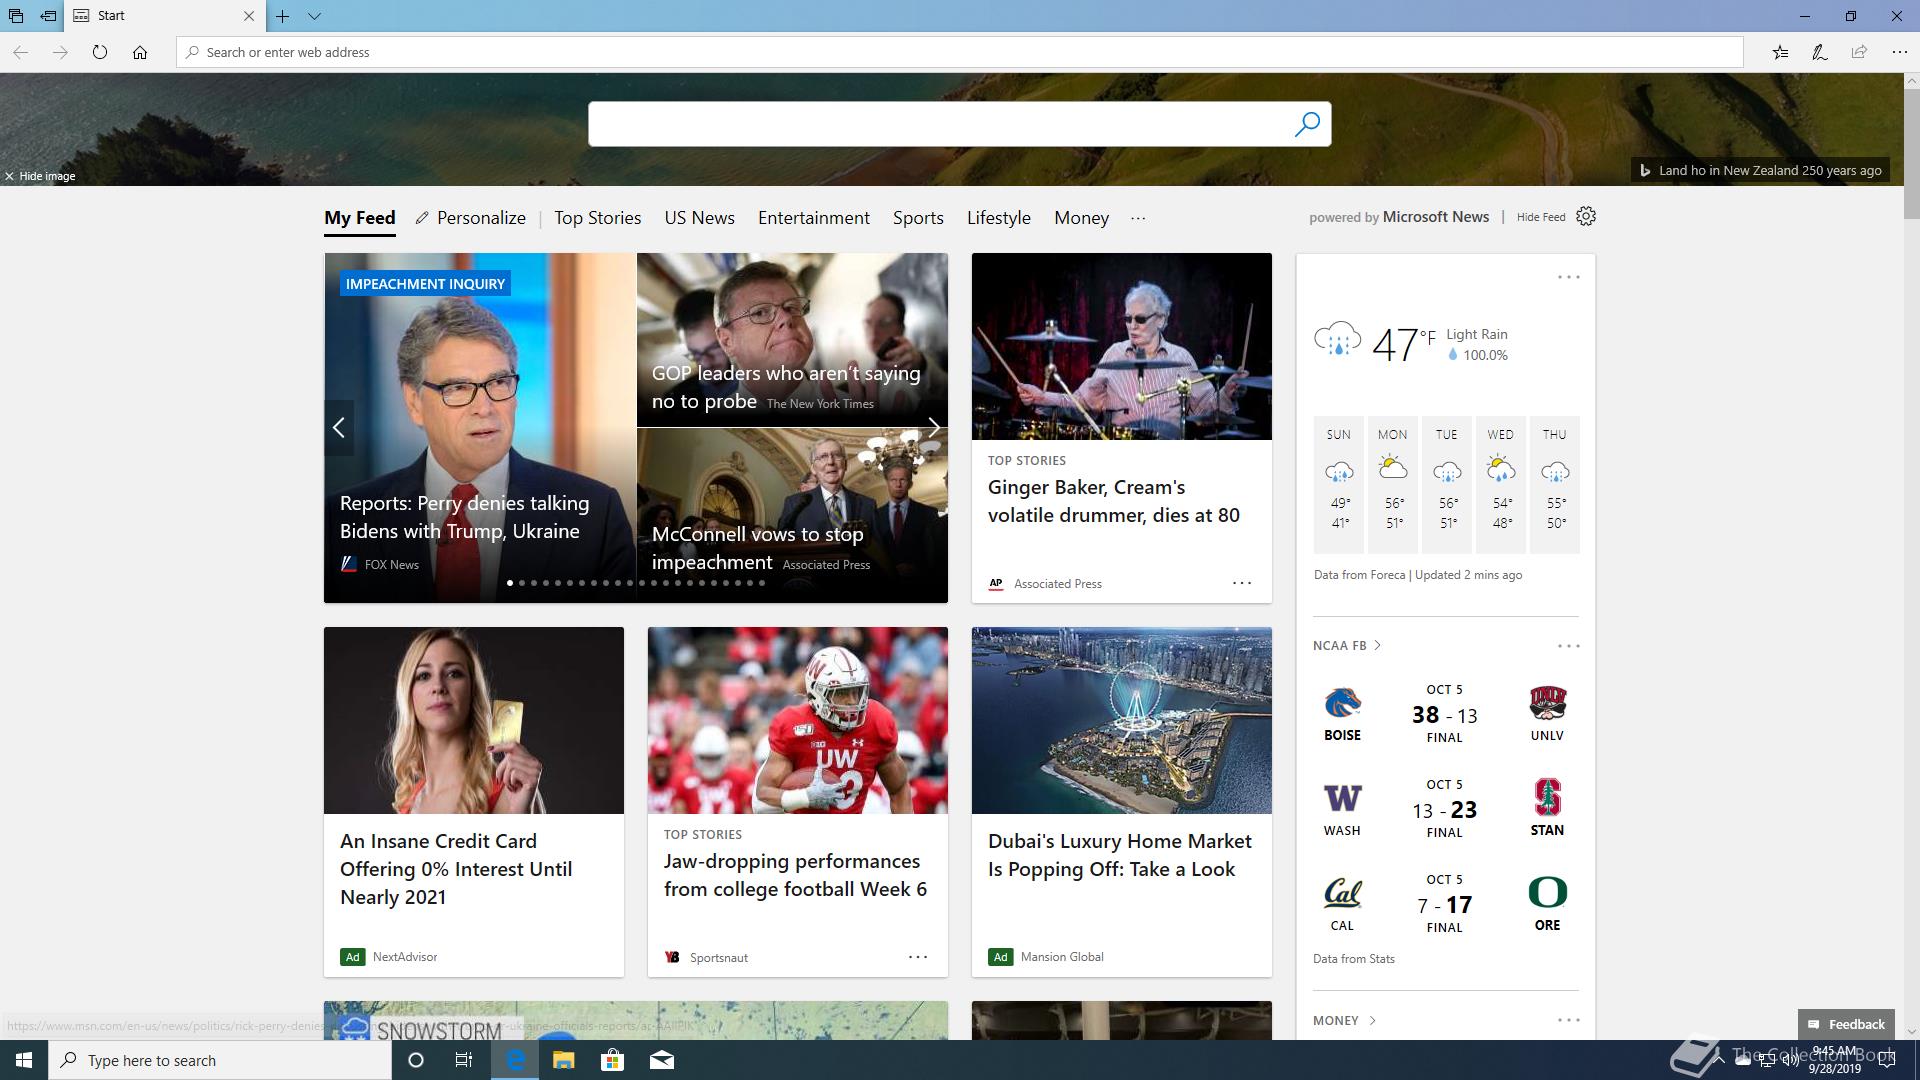Hide the news feed
This screenshot has height=1080, width=1920.
1541,217
